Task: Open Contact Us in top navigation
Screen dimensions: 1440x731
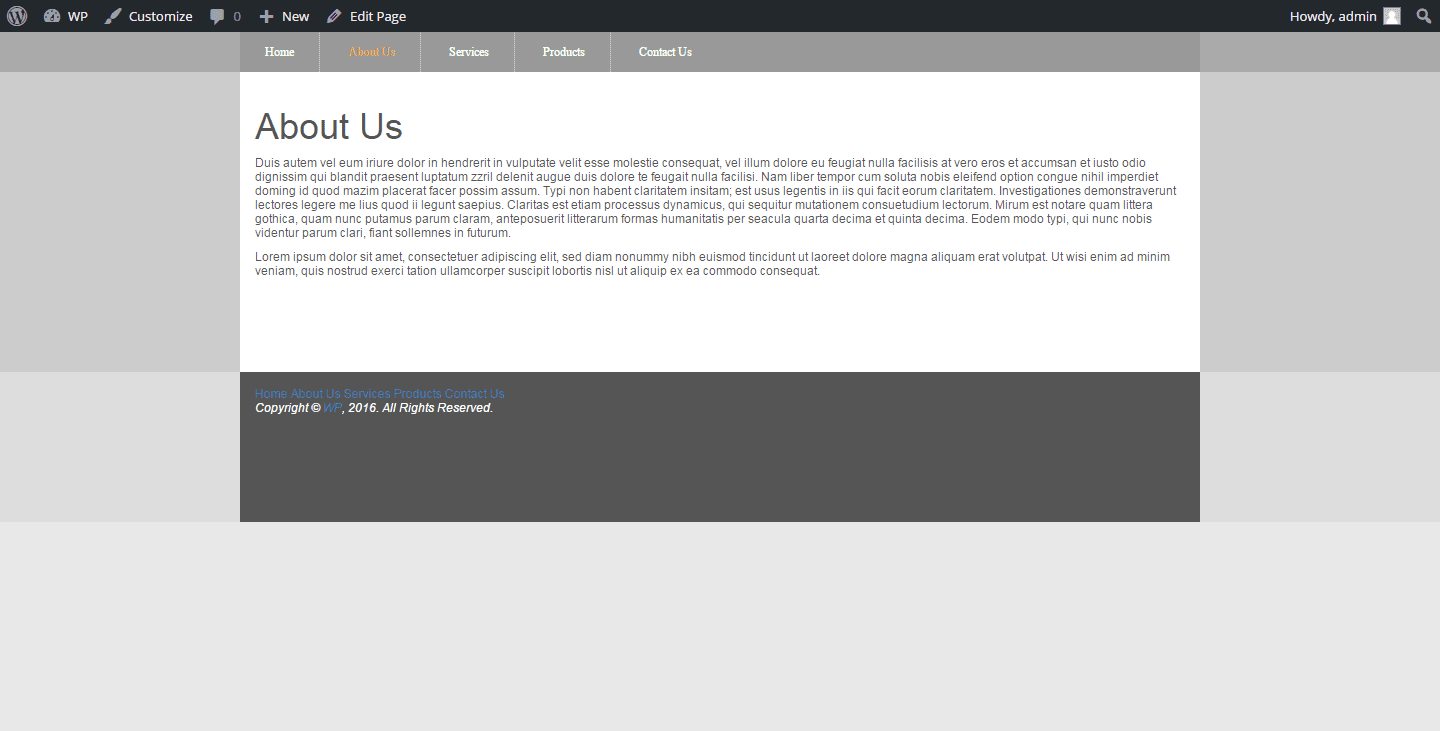Action: (x=665, y=52)
